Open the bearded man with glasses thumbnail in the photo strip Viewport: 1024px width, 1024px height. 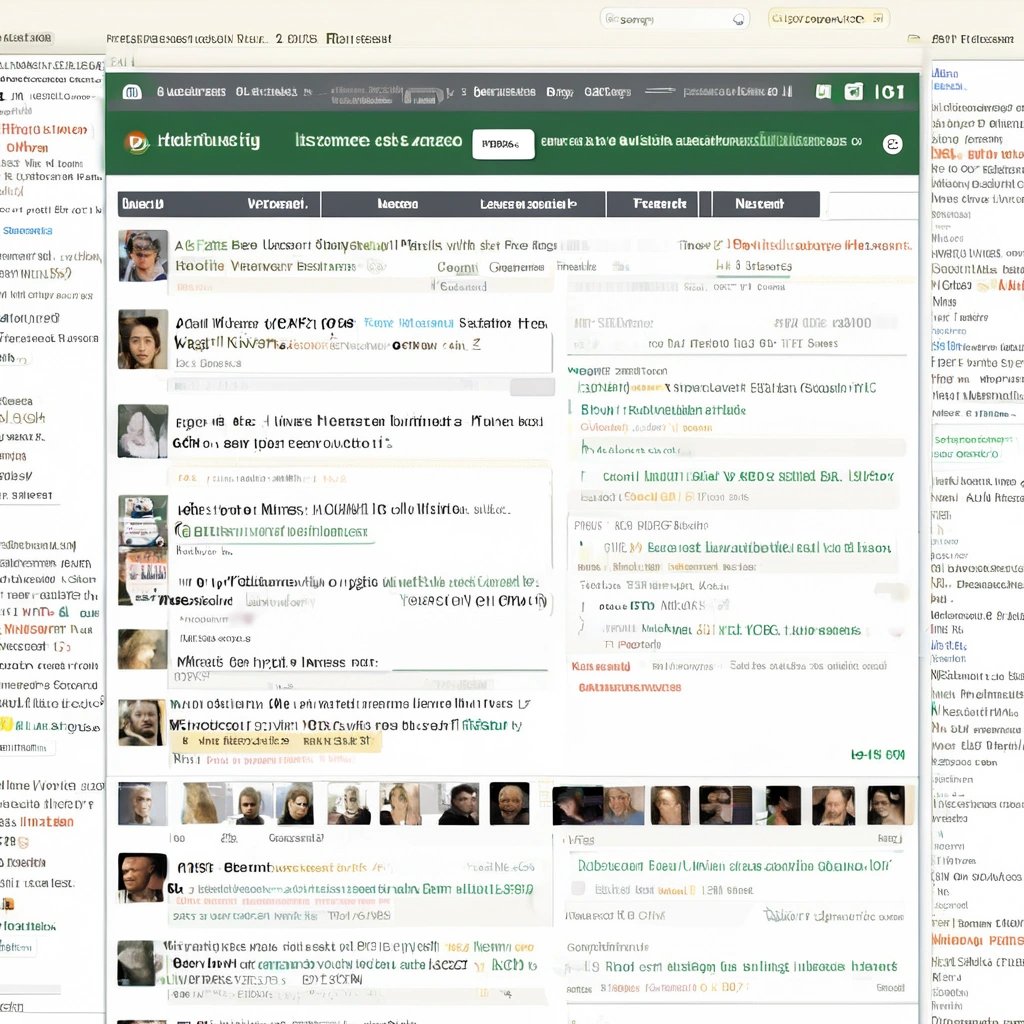click(x=833, y=805)
